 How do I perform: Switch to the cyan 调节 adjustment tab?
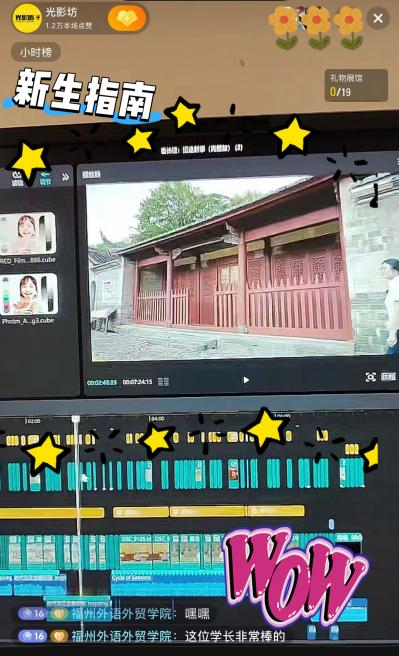(45, 178)
